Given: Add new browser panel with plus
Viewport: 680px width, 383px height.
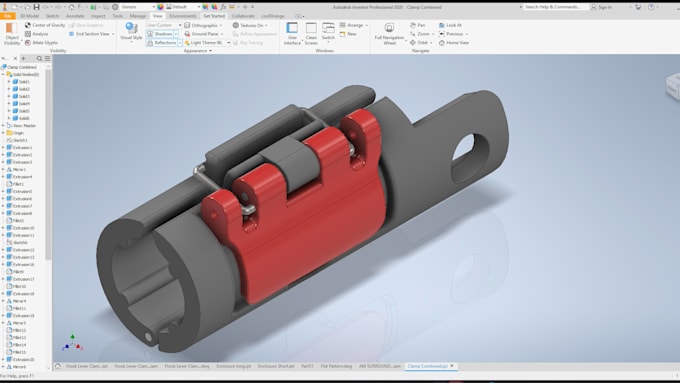Looking at the screenshot, I should [x=23, y=58].
